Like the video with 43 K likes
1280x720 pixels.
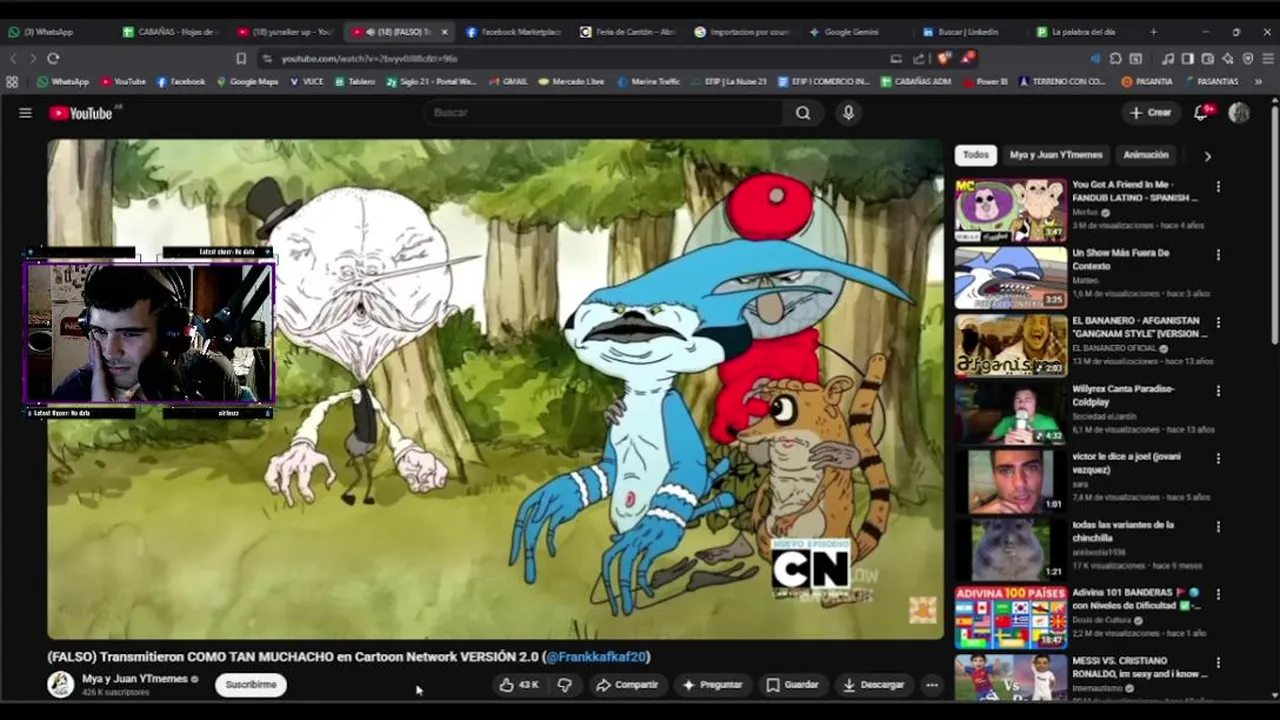[519, 685]
